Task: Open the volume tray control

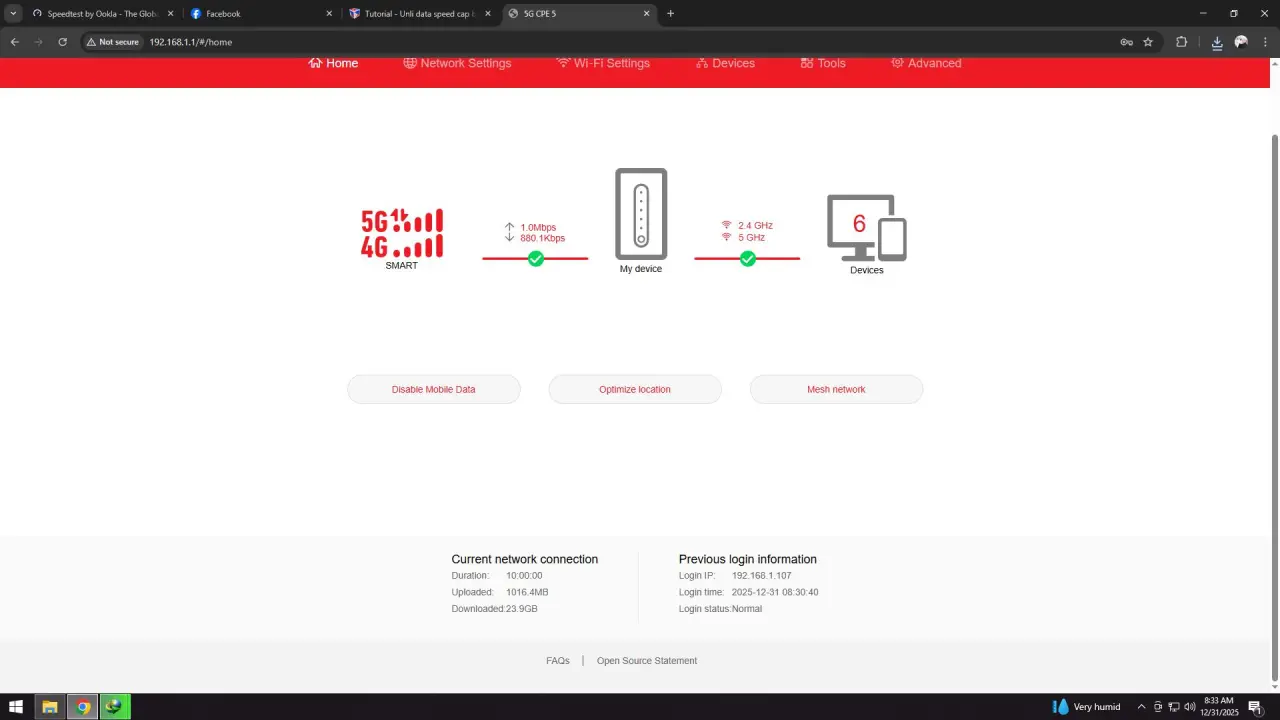Action: (1188, 707)
